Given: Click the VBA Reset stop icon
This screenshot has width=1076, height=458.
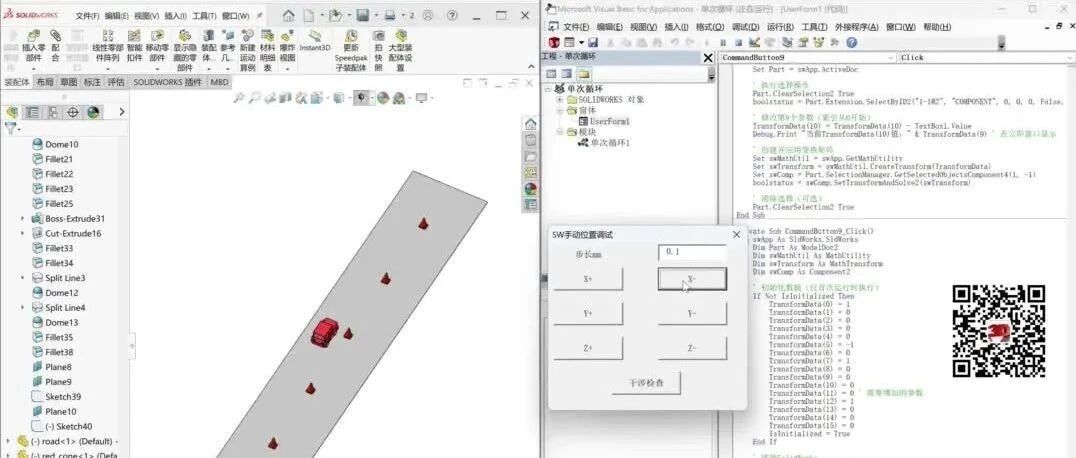Looking at the screenshot, I should click(738, 43).
